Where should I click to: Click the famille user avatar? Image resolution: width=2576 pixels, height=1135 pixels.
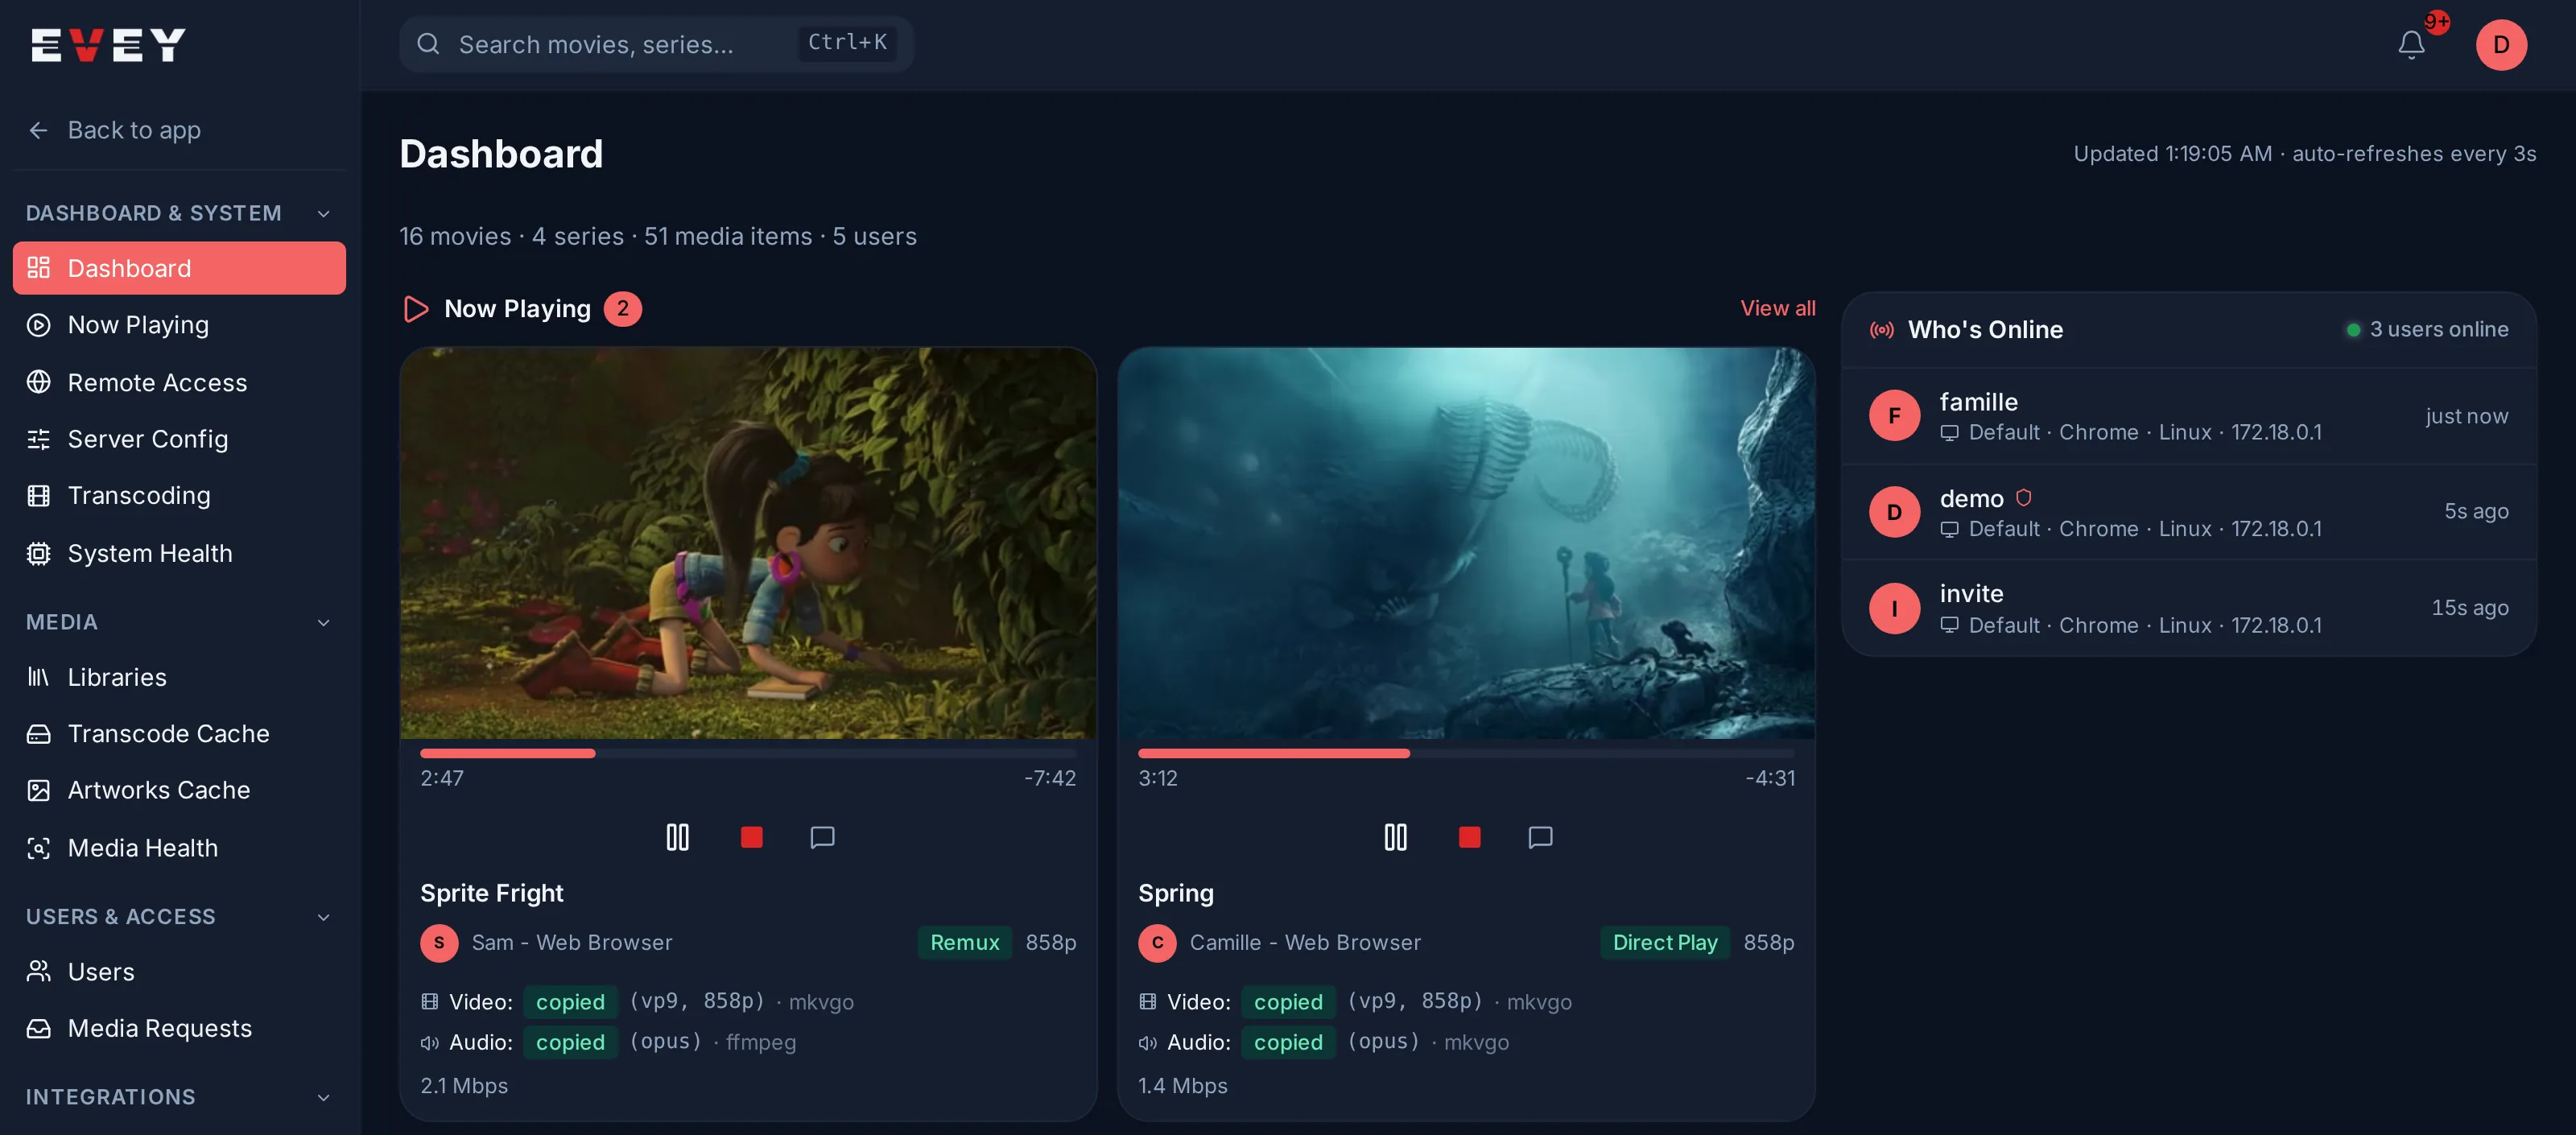tap(1894, 416)
